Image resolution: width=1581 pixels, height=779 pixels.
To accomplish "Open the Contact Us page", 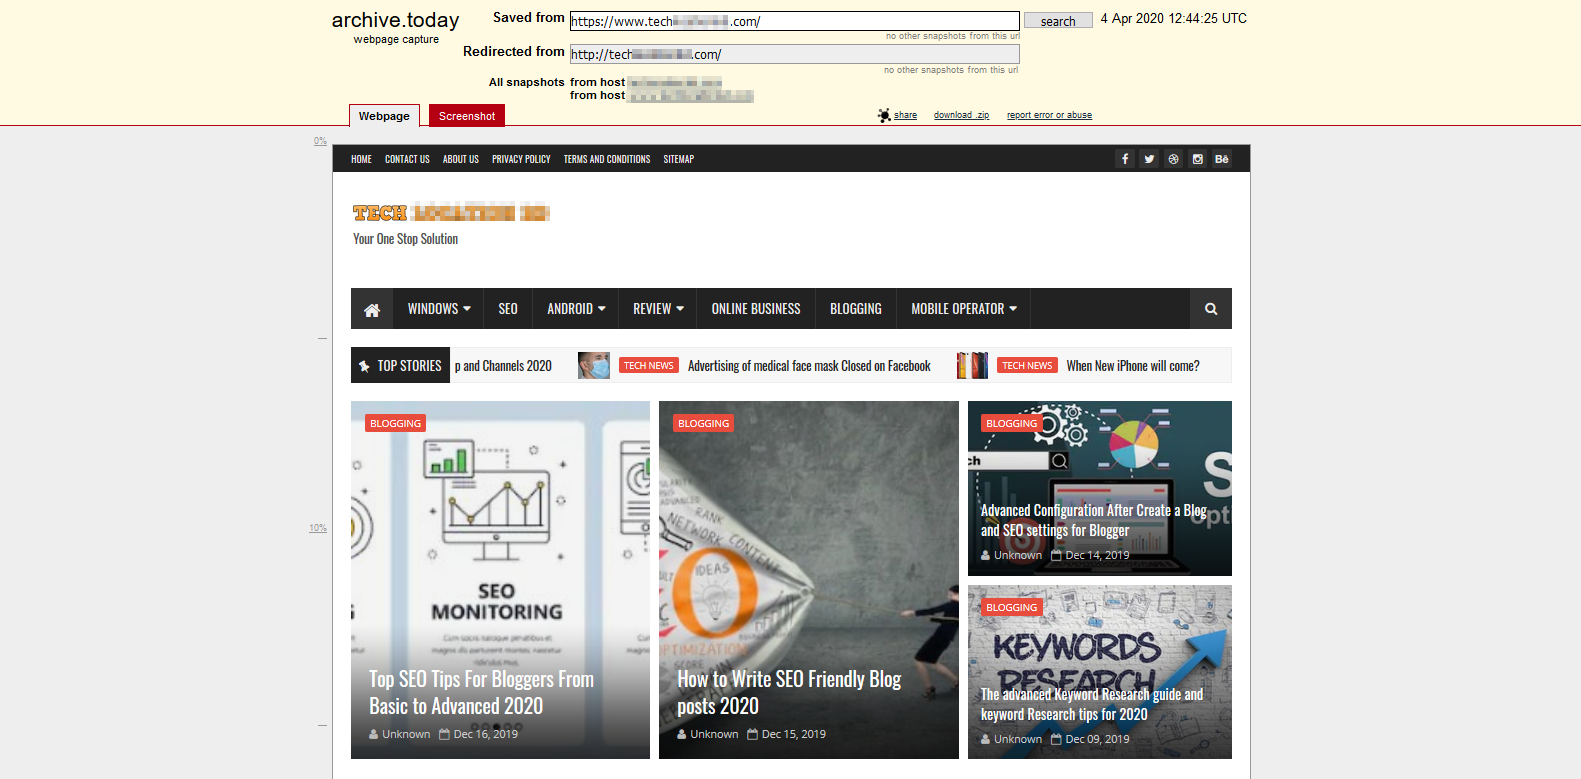I will point(407,159).
